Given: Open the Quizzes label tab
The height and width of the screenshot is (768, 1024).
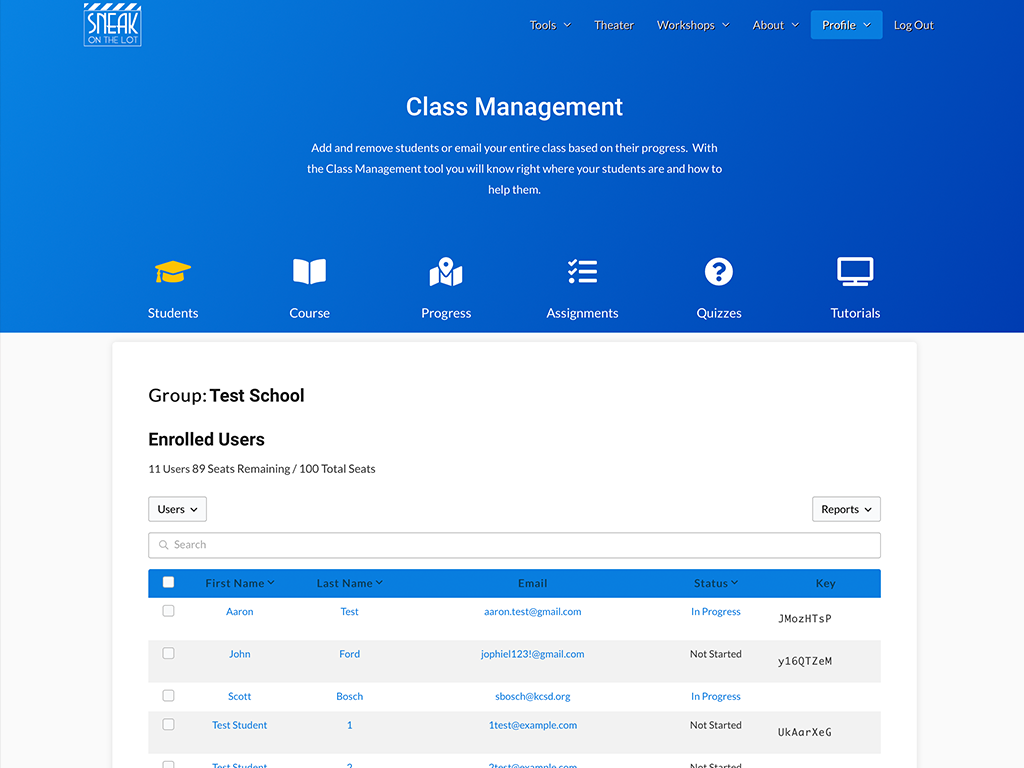Looking at the screenshot, I should [718, 313].
